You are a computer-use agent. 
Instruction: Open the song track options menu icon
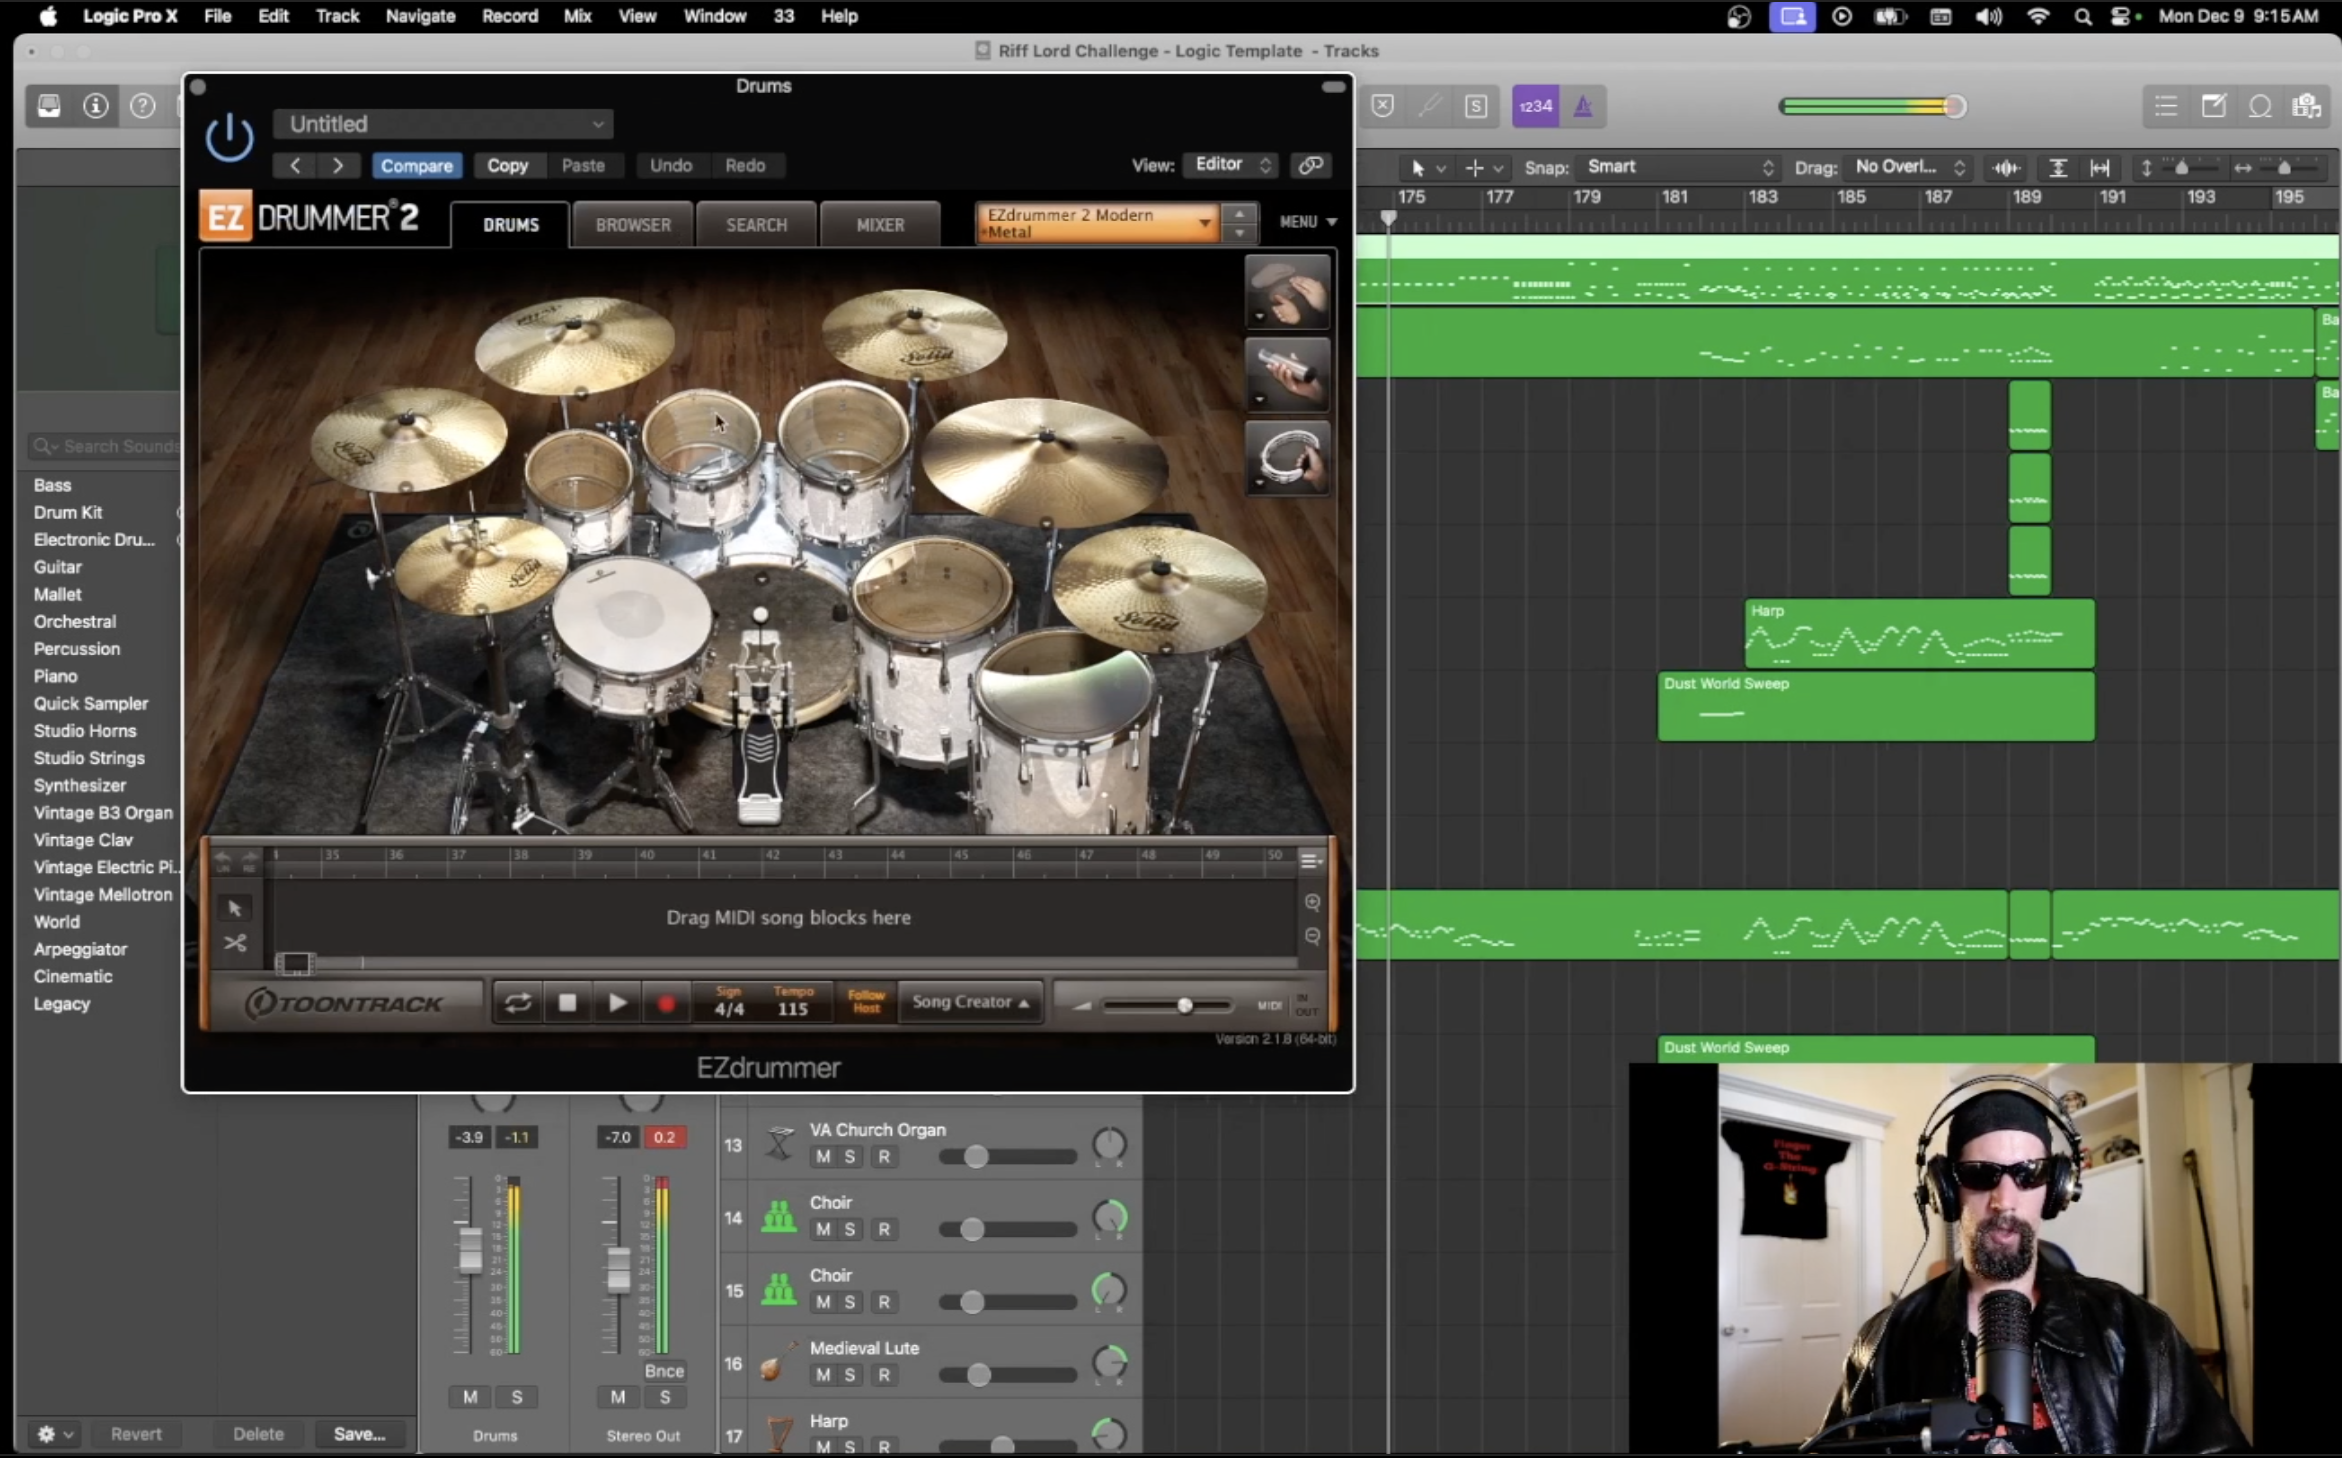(1310, 860)
